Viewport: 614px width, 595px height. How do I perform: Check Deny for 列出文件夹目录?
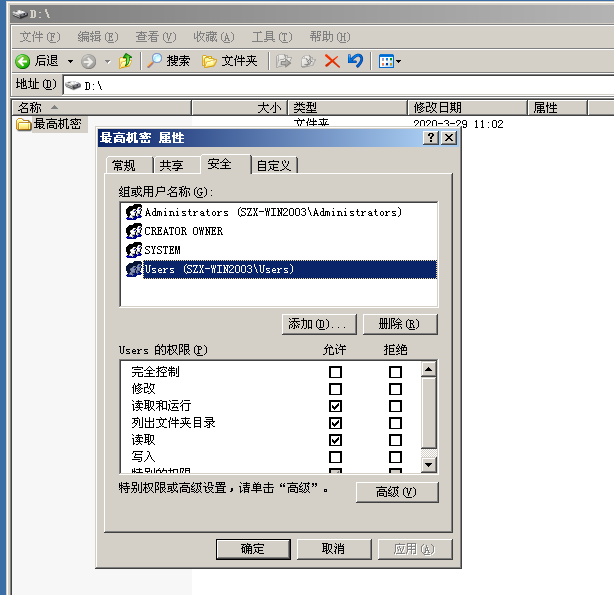[x=395, y=423]
